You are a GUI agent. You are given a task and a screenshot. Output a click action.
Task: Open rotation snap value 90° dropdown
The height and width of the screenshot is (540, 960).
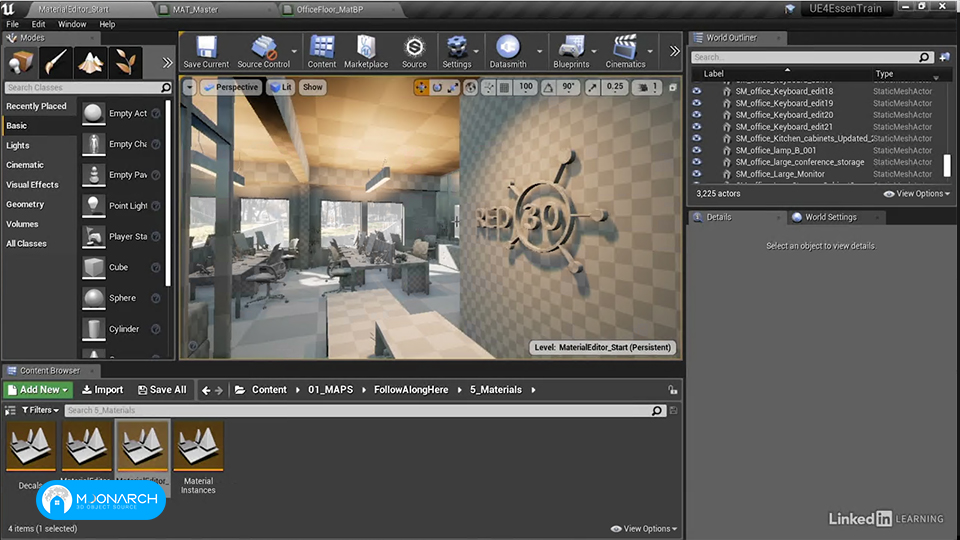tap(569, 88)
